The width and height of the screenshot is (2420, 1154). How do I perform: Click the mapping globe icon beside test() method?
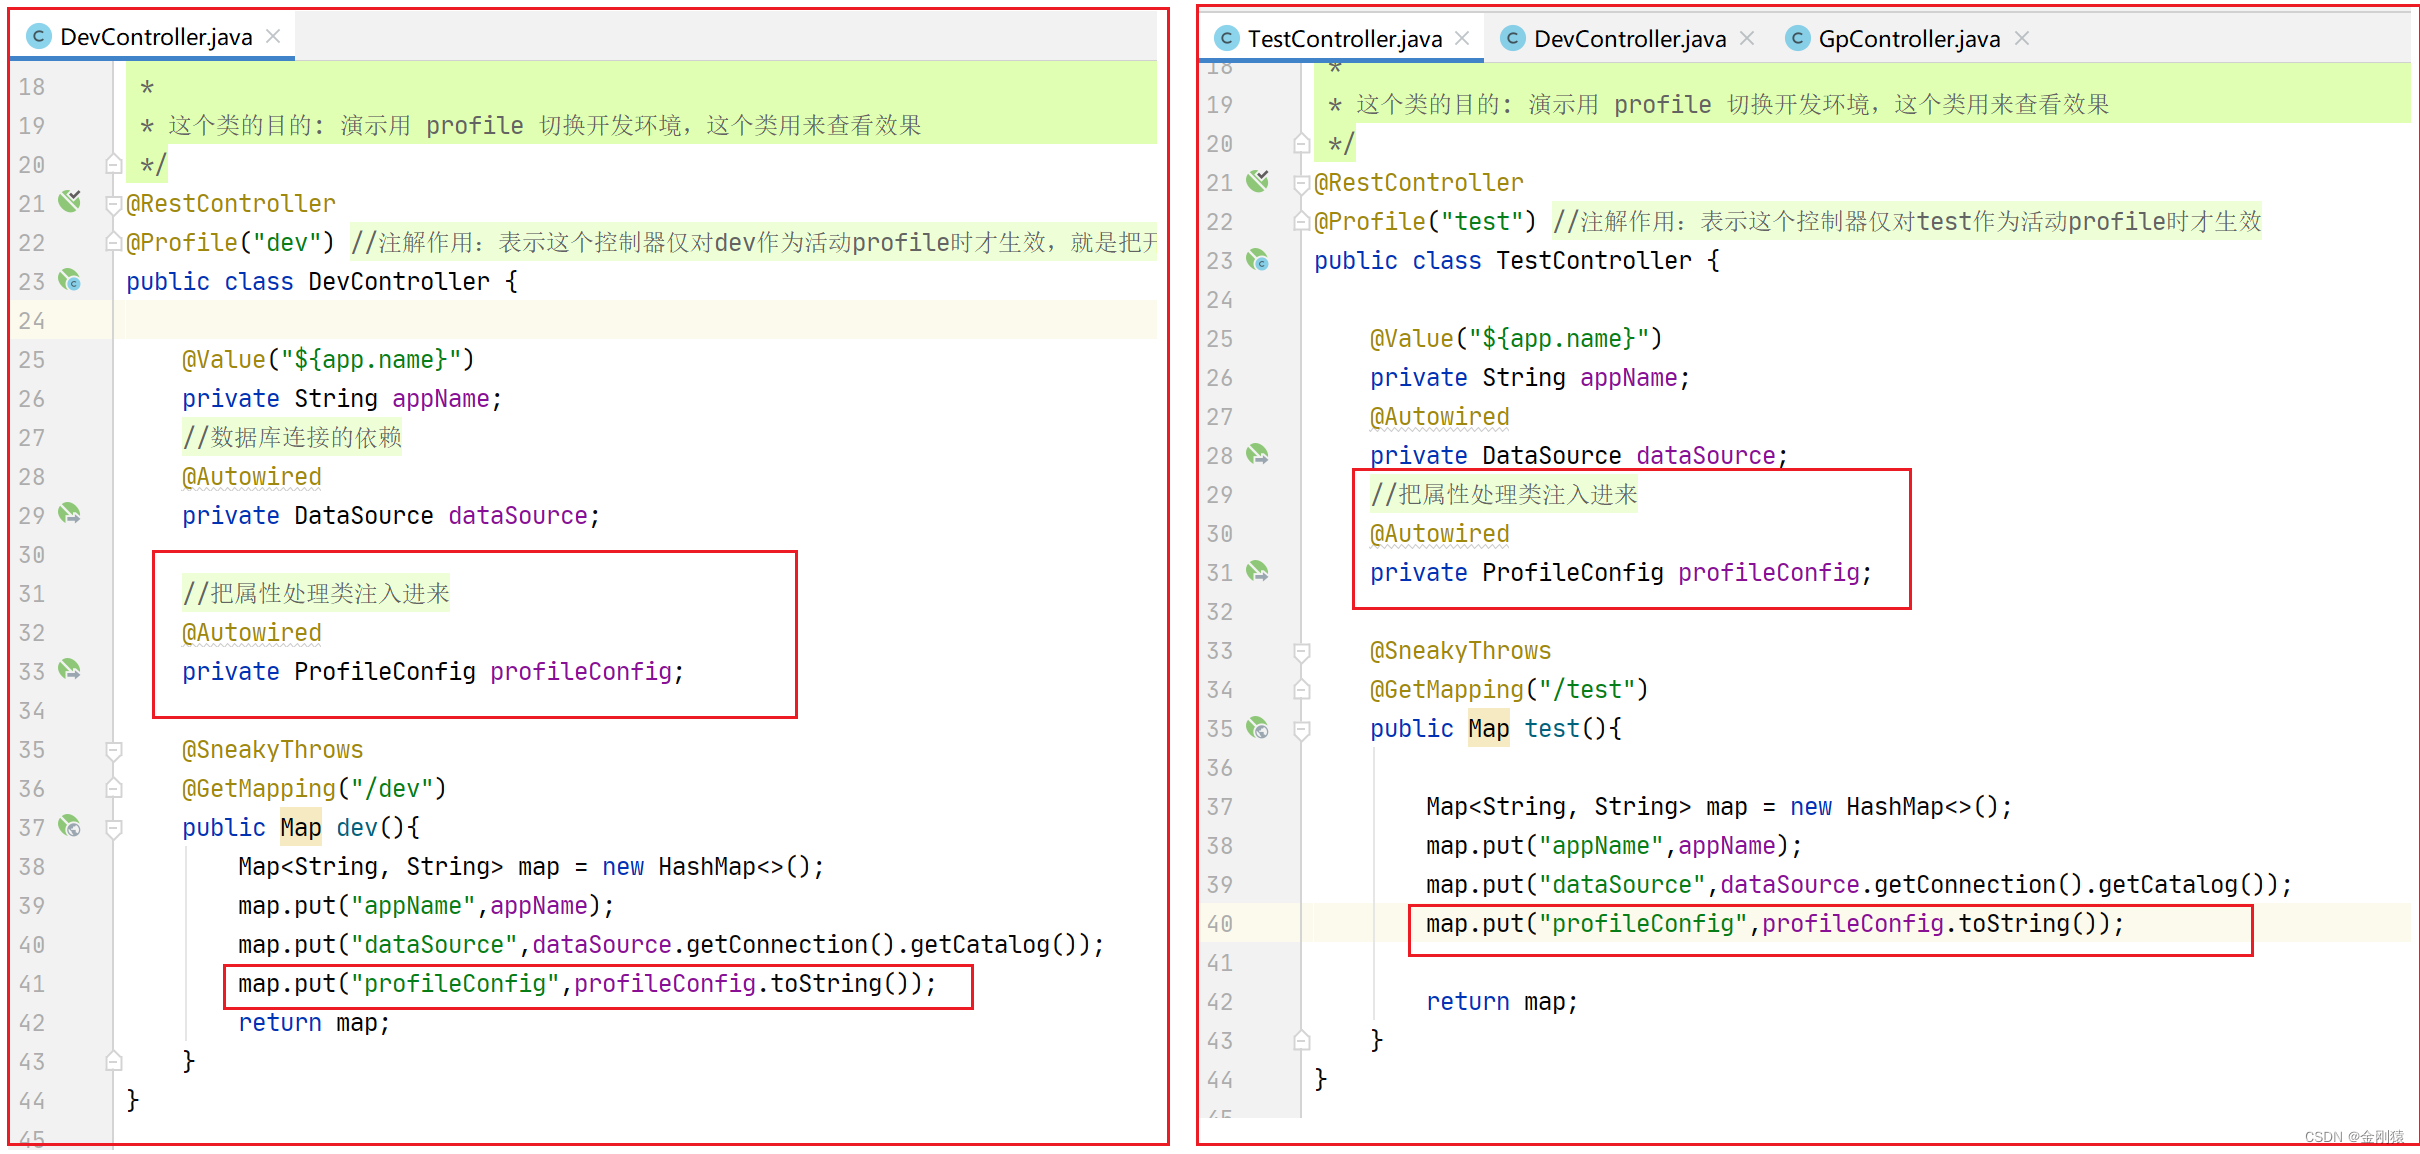[1259, 728]
